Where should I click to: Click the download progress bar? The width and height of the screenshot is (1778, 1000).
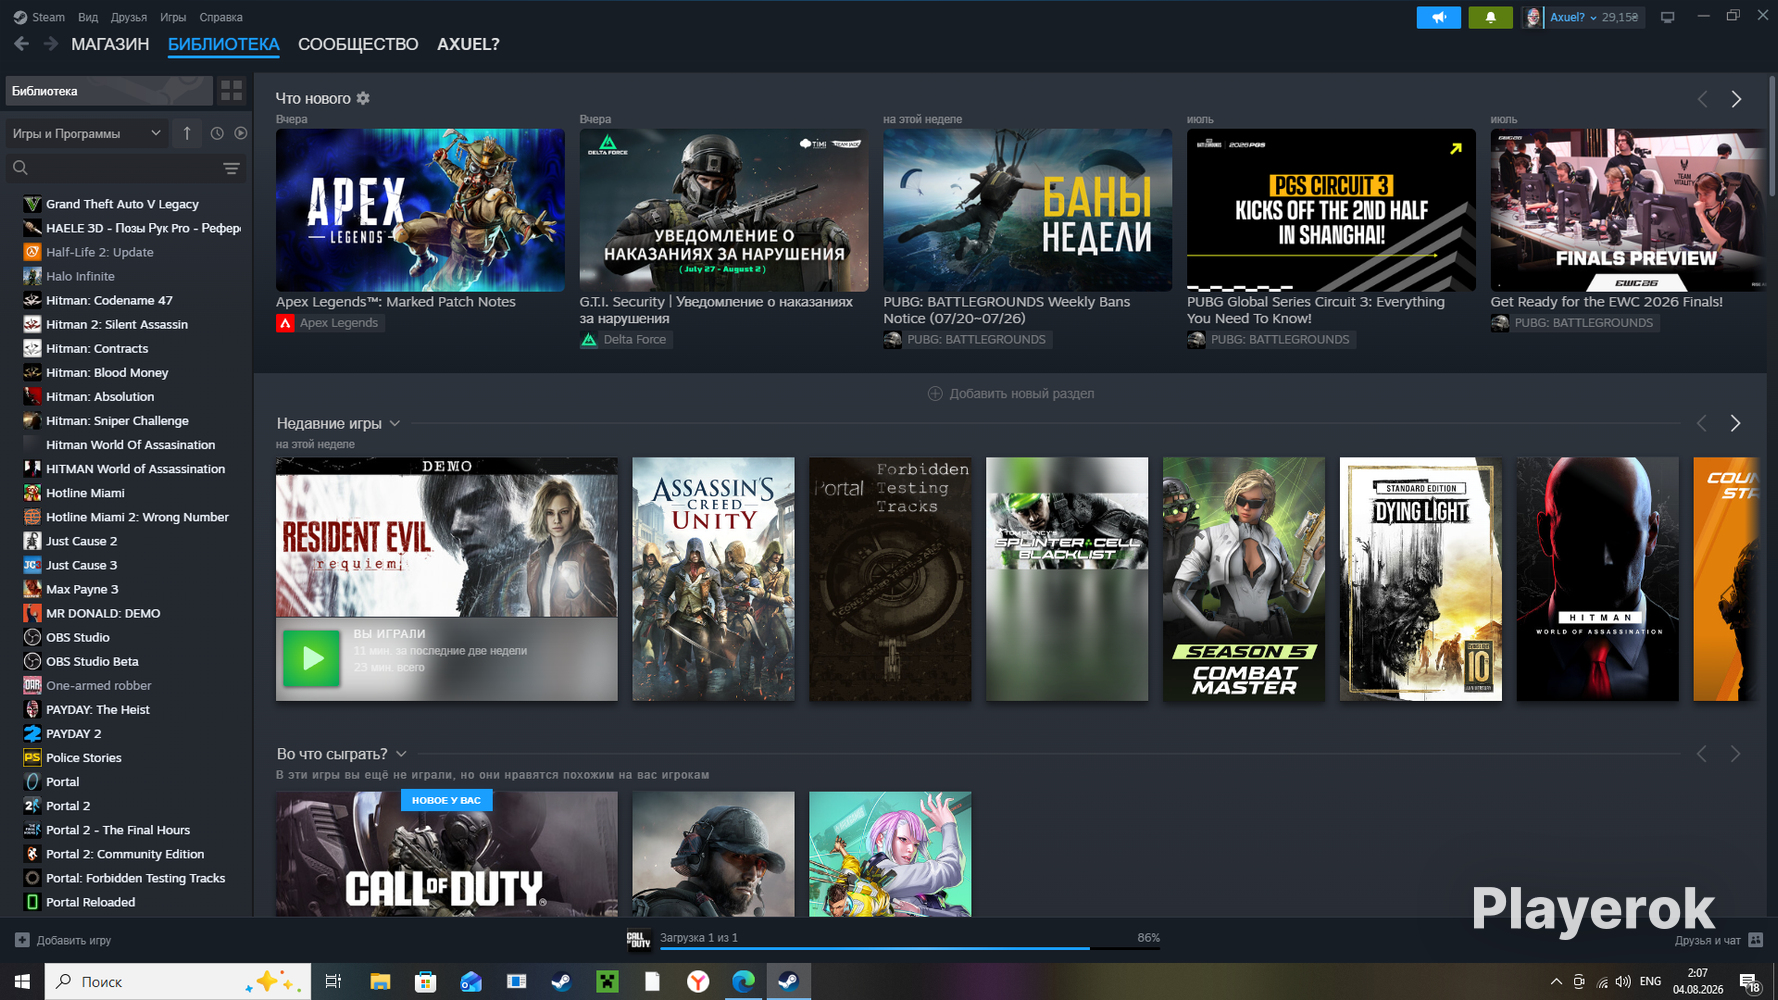(910, 948)
